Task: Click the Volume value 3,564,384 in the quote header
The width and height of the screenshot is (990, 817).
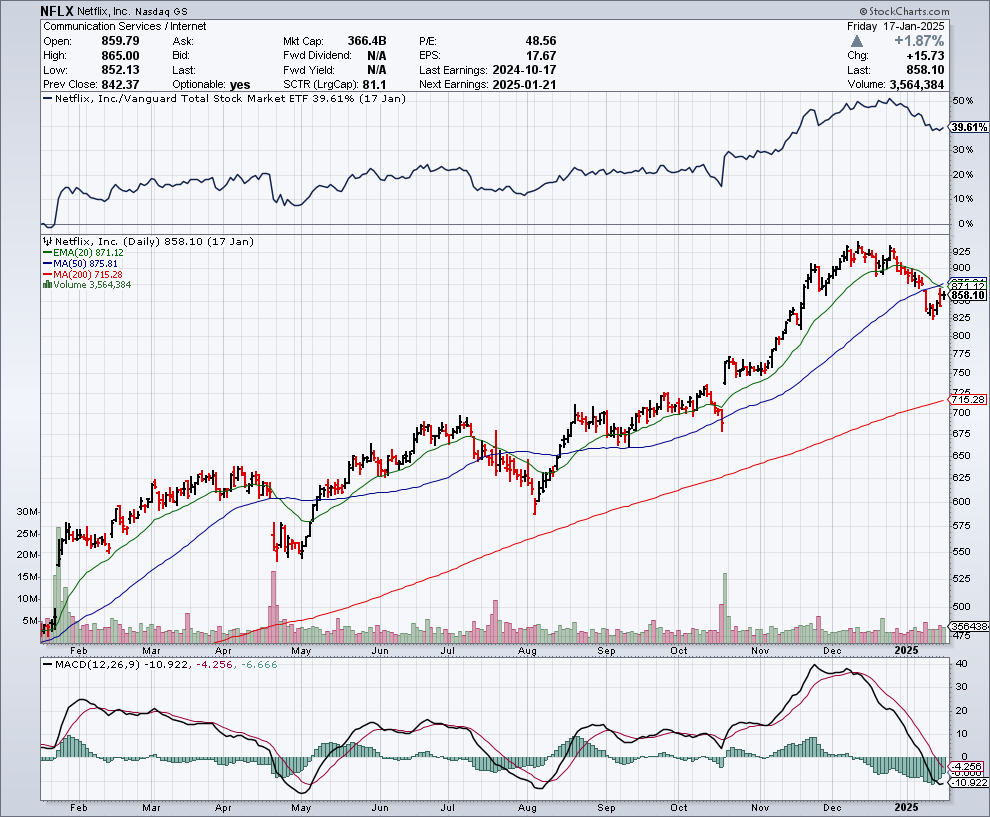Action: tap(917, 85)
